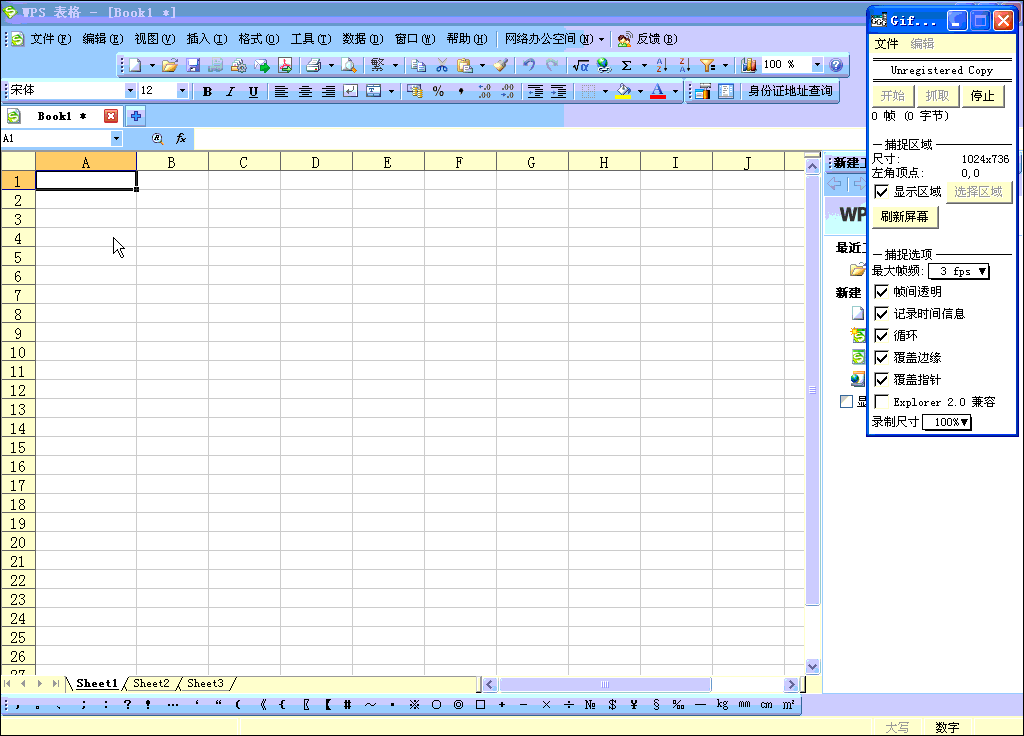
Task: Export to PDF using the PDF icon
Action: (x=285, y=65)
